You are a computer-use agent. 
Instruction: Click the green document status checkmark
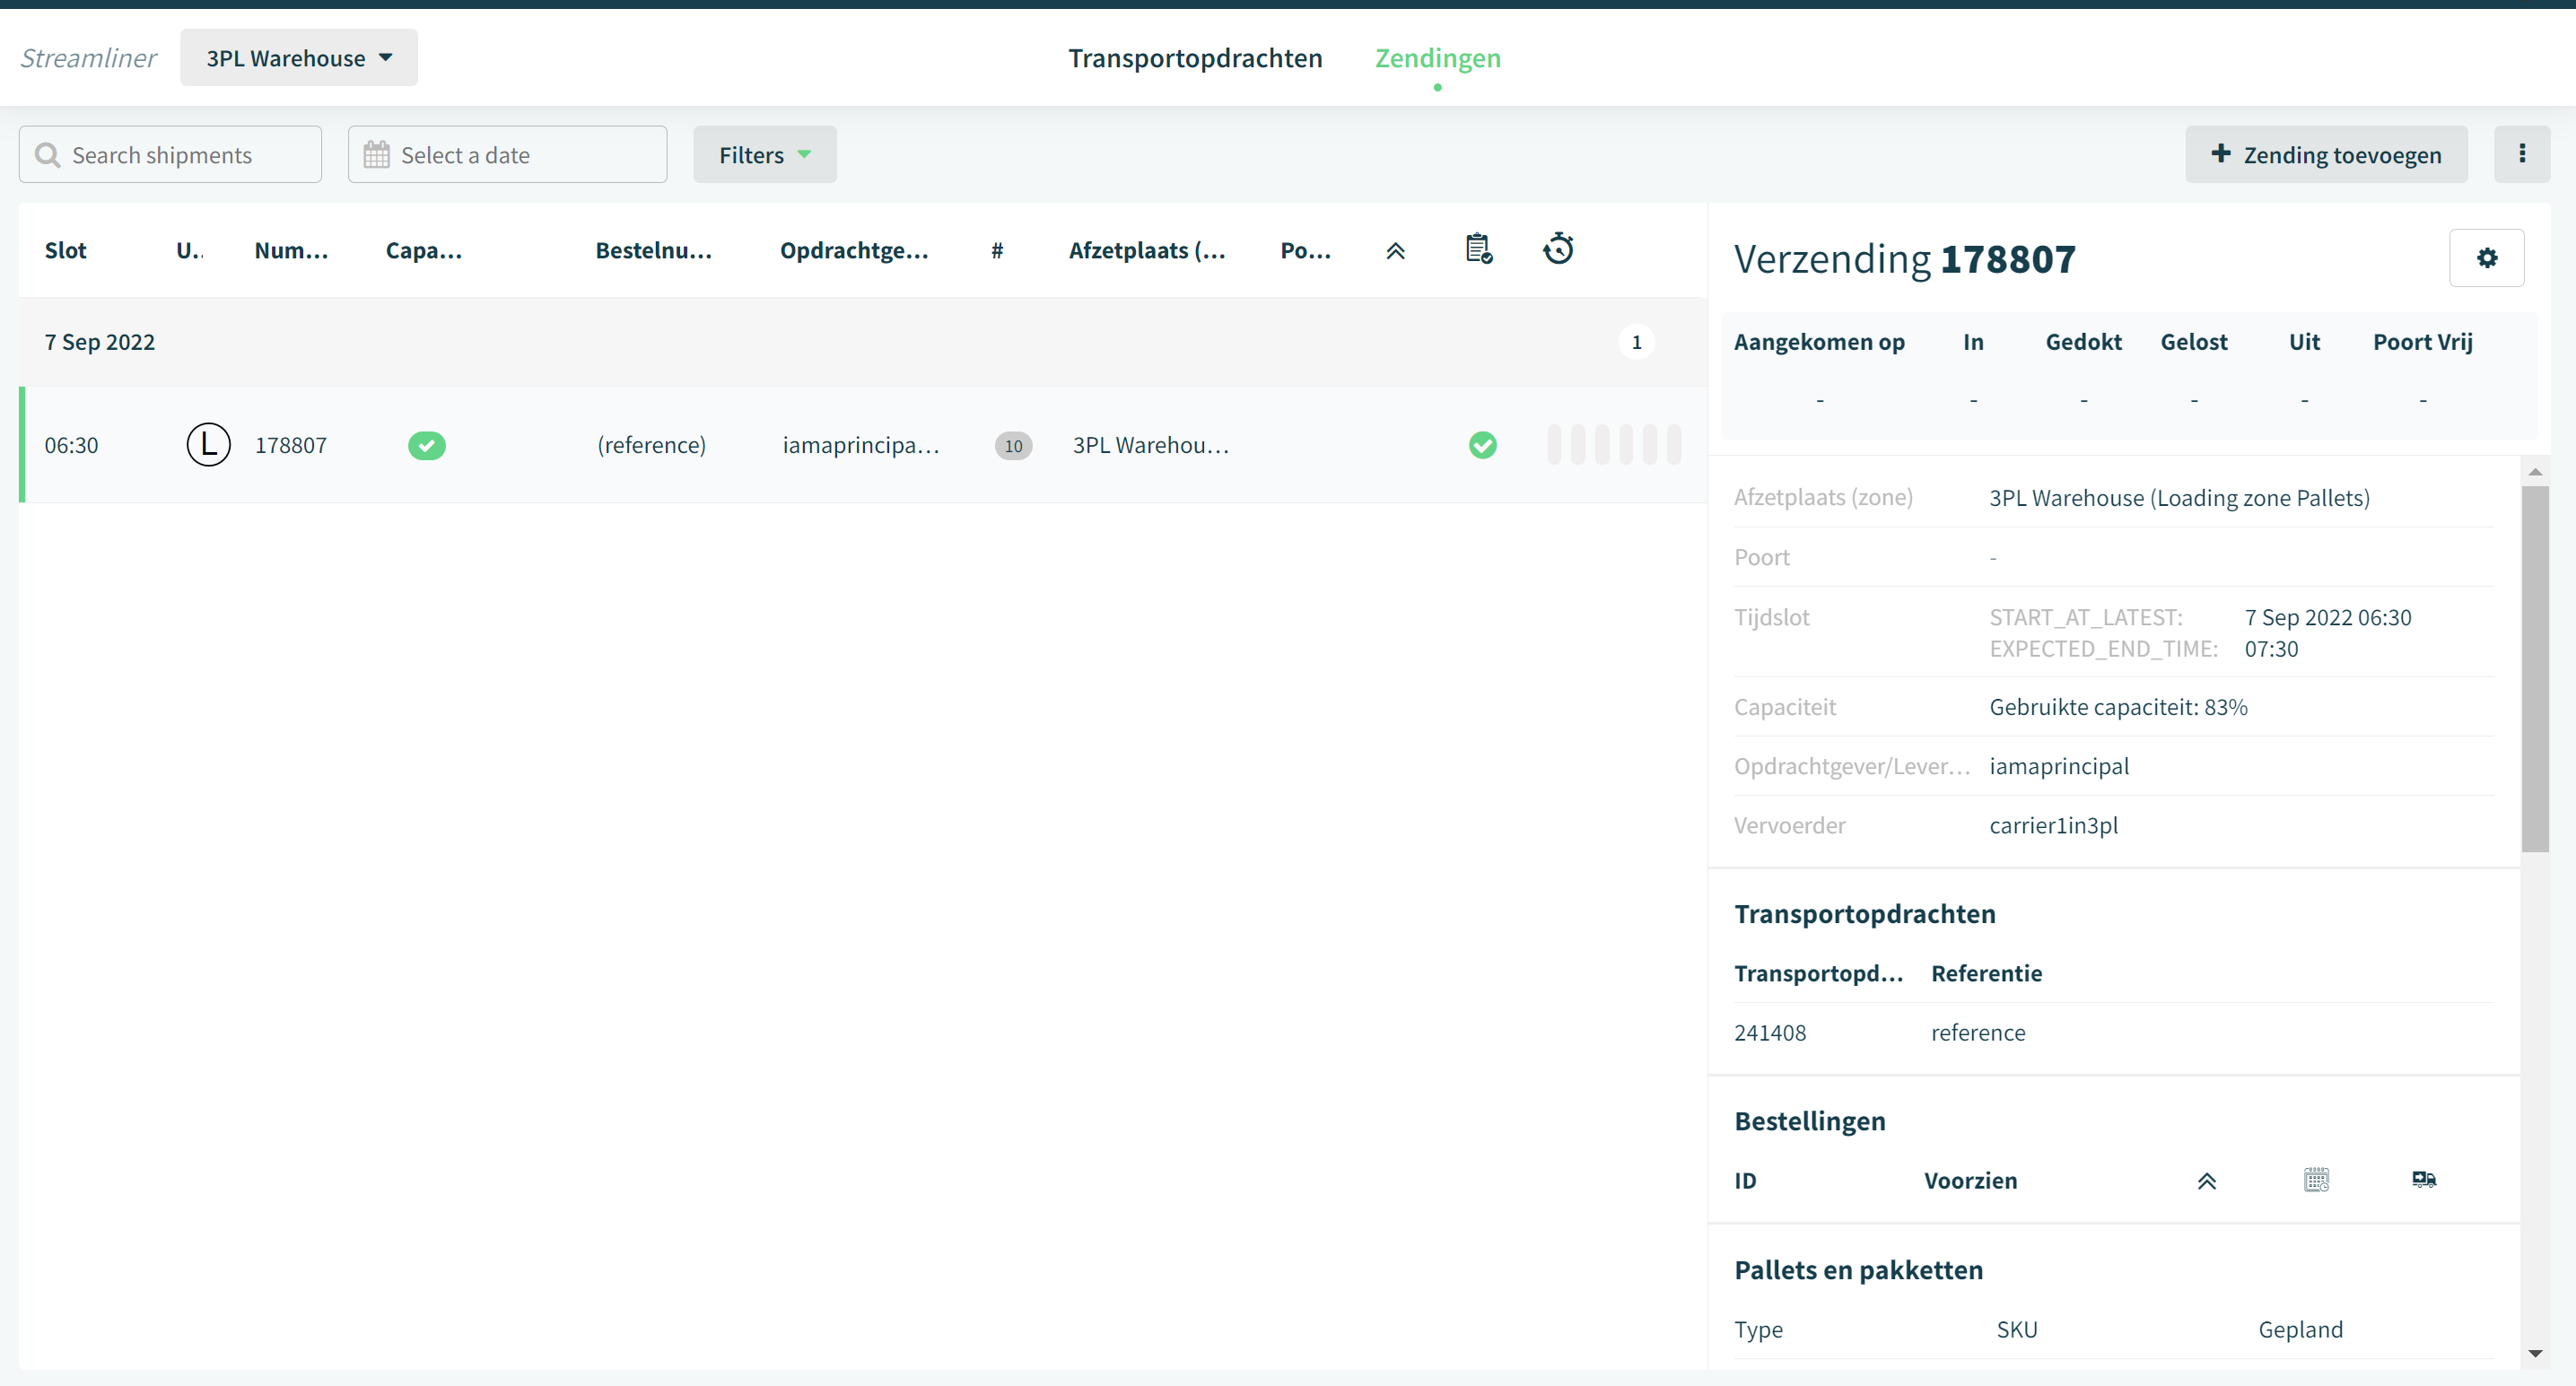pos(1482,445)
